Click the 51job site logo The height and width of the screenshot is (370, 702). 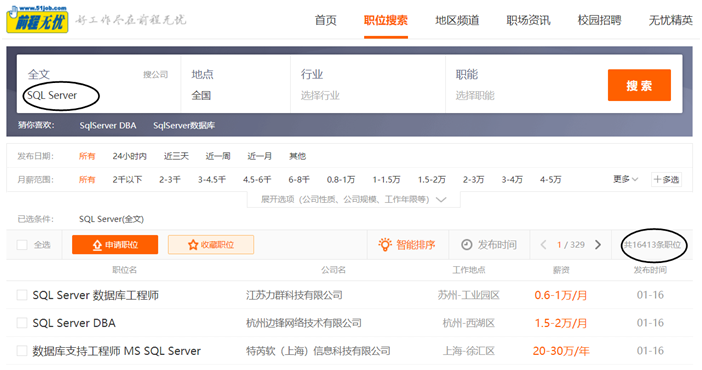pos(37,19)
